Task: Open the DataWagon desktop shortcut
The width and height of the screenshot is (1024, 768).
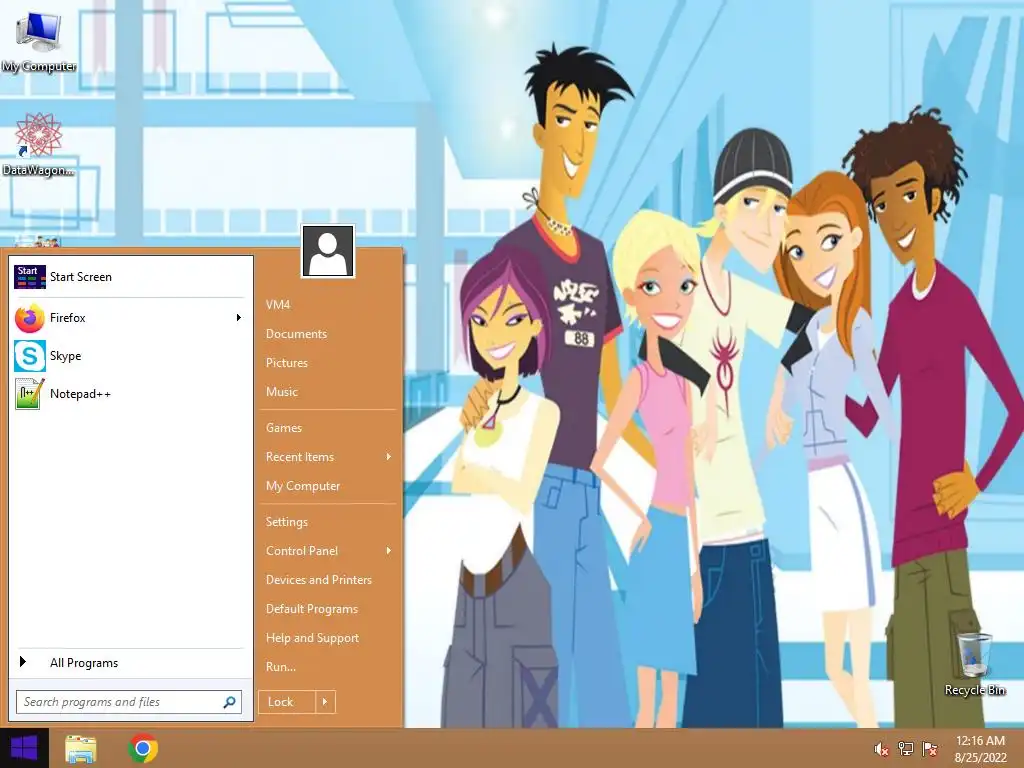Action: coord(39,145)
